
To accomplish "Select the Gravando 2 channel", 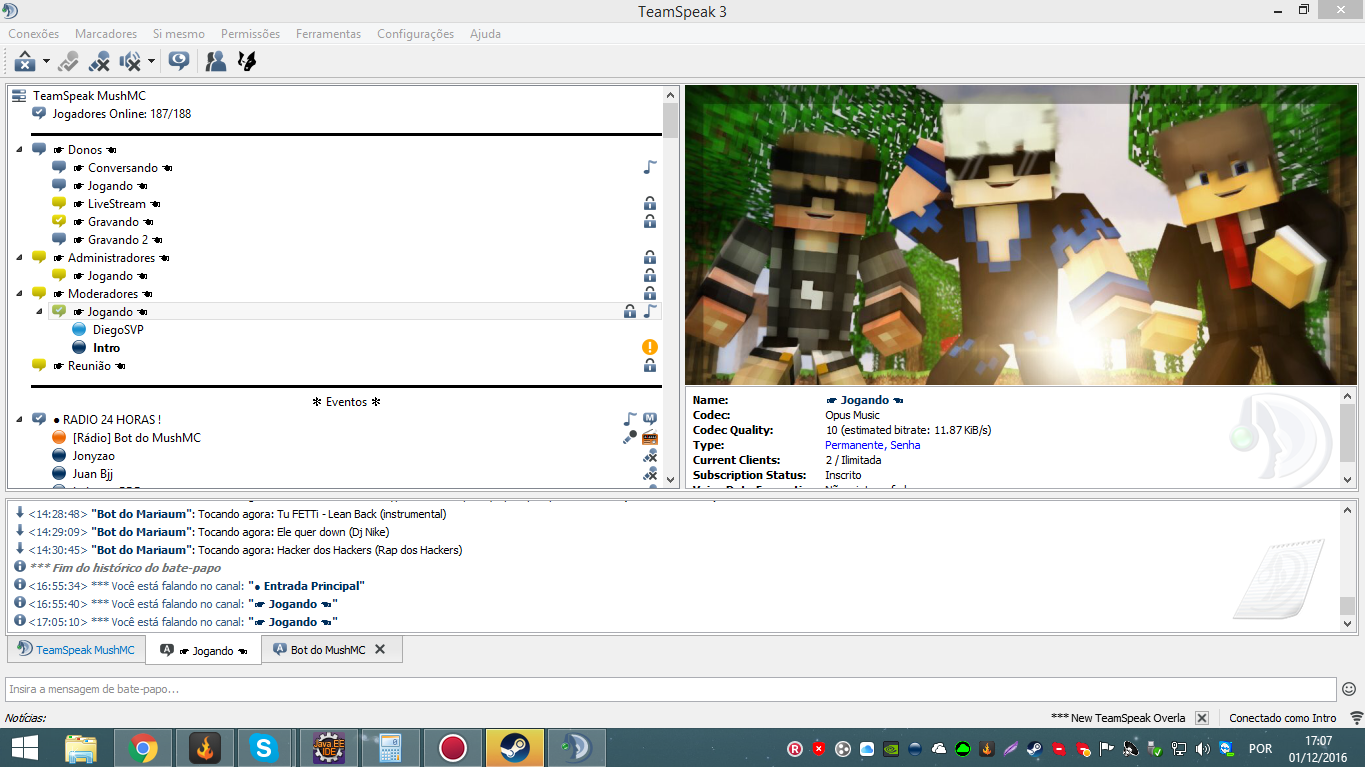I will pos(355,240).
